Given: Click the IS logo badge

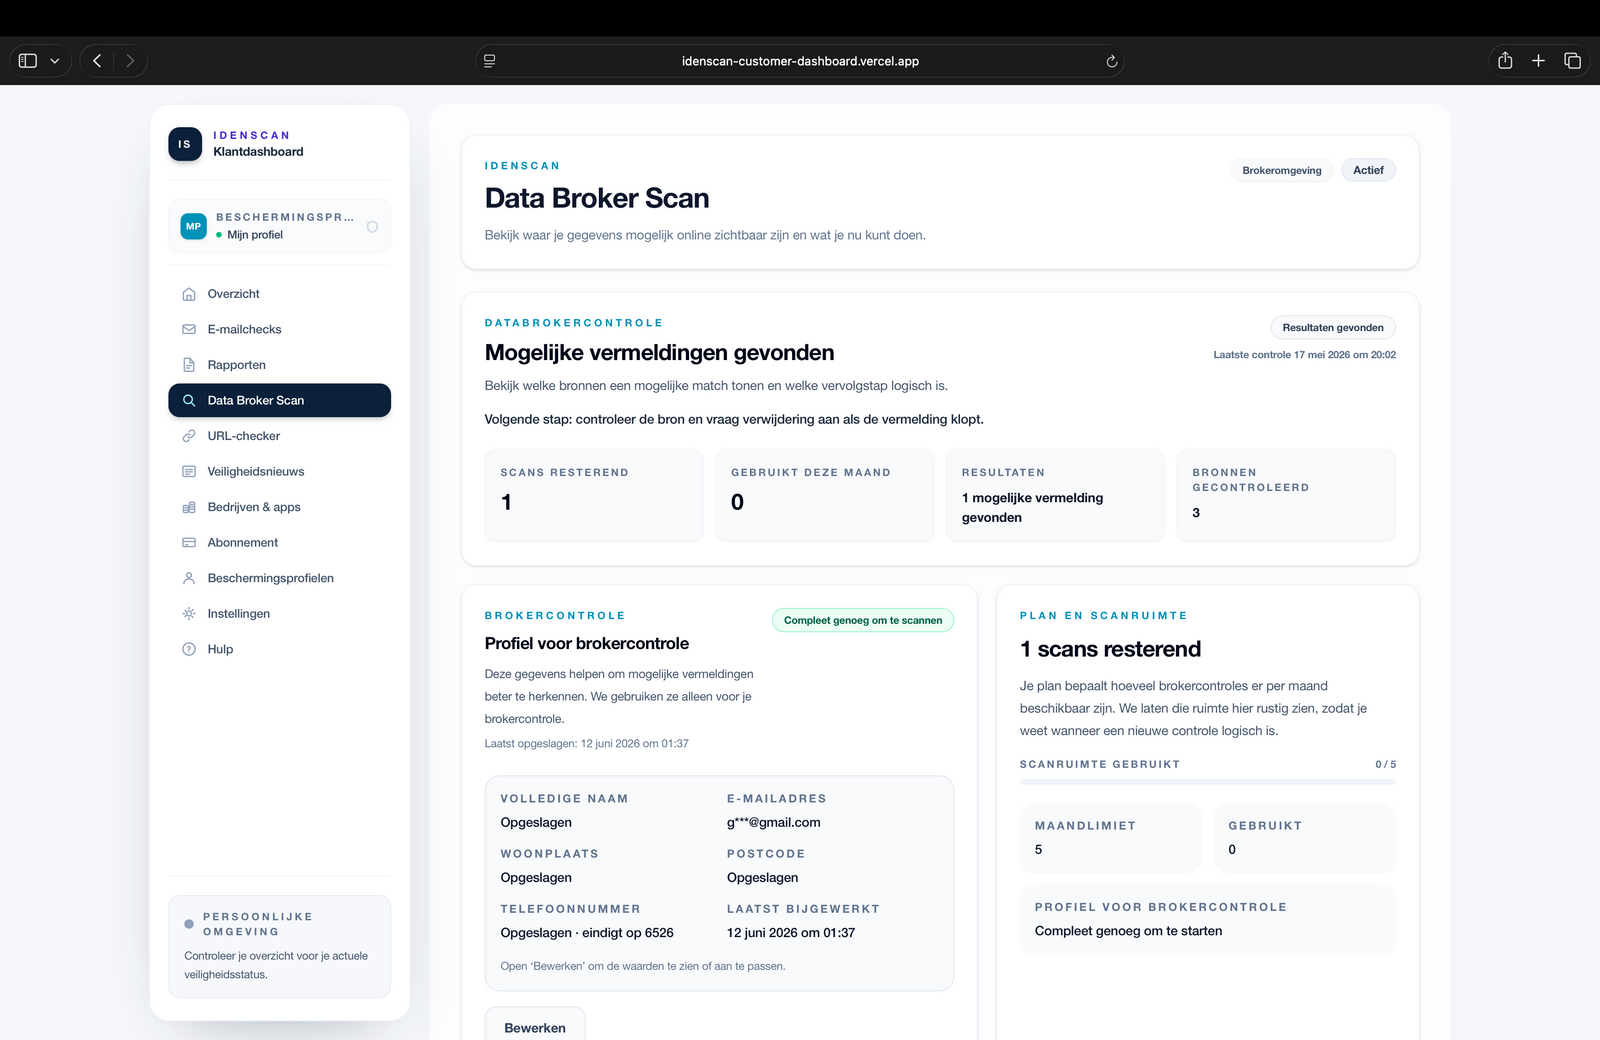Looking at the screenshot, I should 185,144.
